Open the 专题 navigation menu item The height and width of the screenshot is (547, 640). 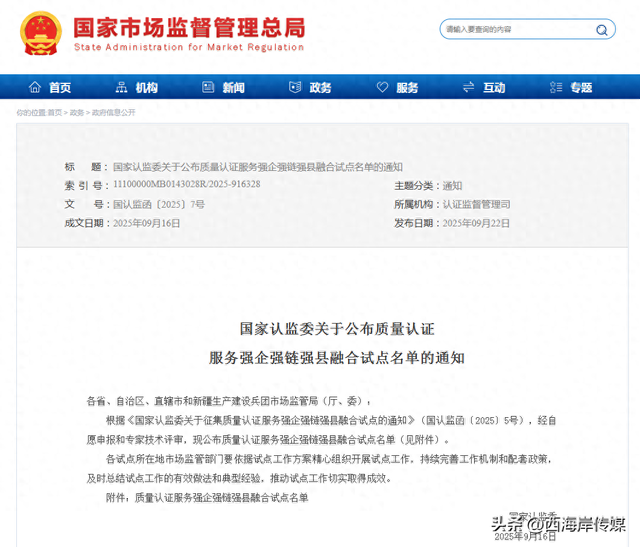tap(581, 87)
